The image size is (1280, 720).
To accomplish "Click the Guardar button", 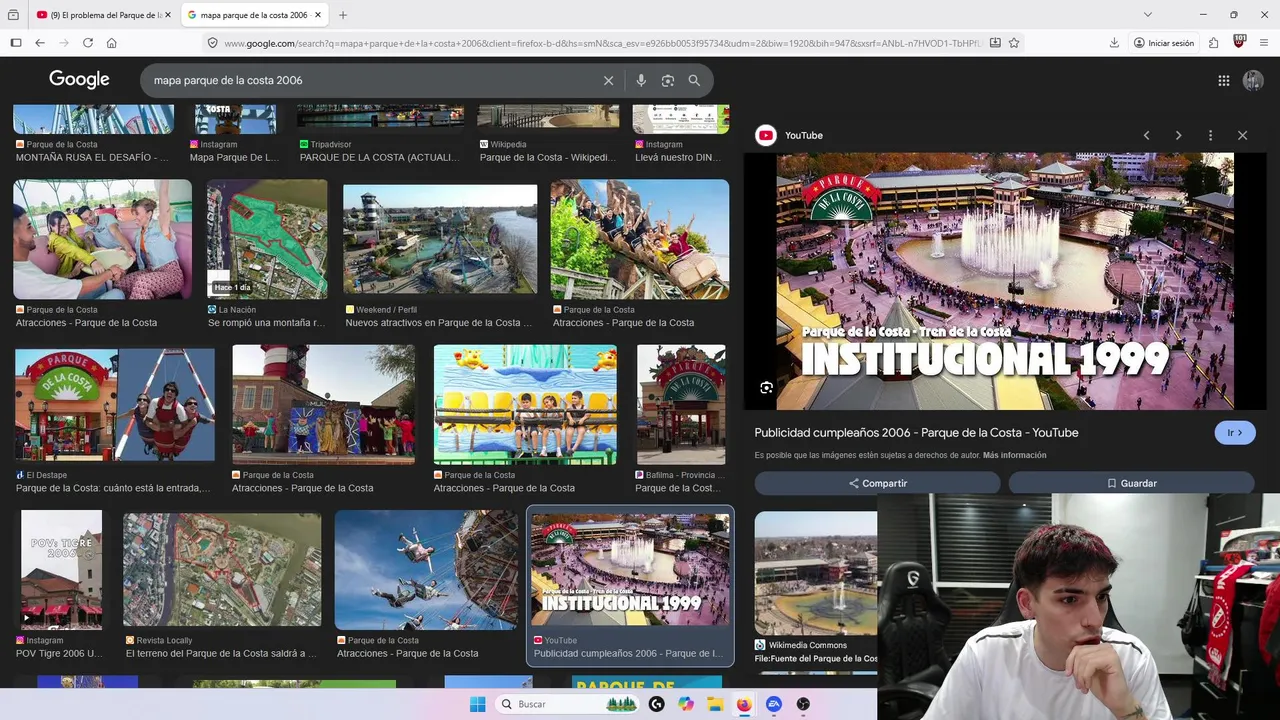I will tap(1131, 483).
